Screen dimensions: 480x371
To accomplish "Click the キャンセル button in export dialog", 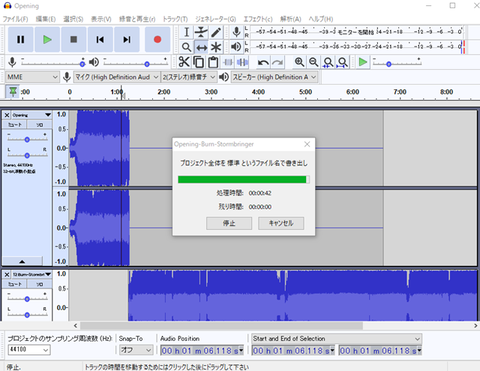I will tap(281, 223).
